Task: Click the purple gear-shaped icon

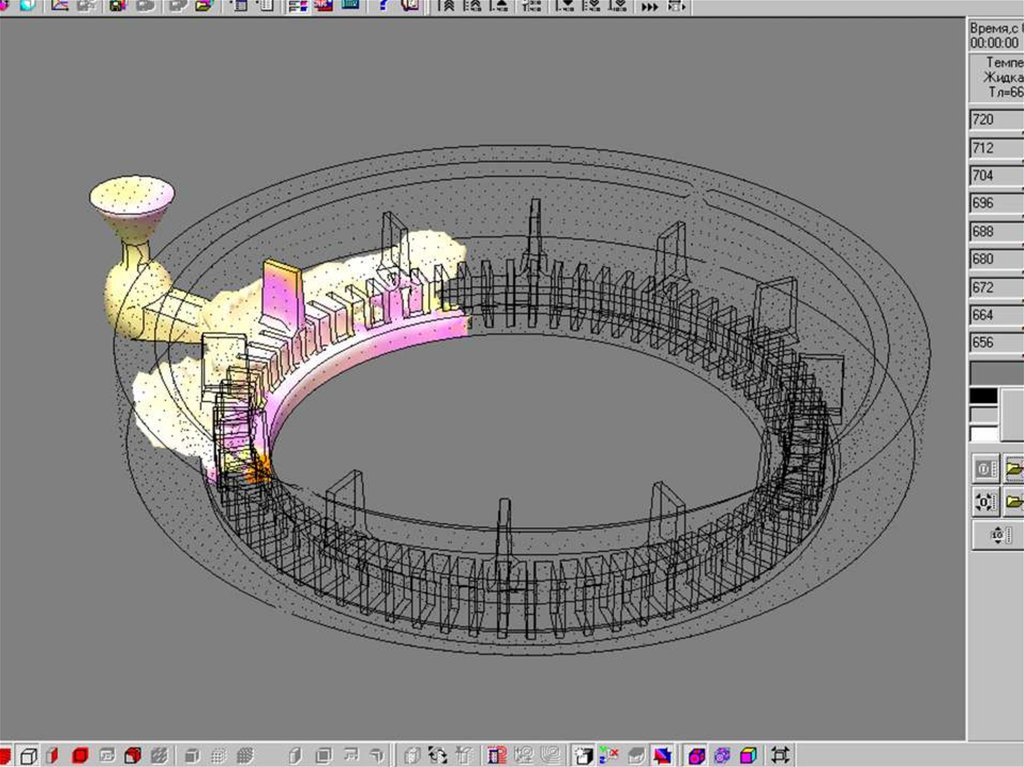Action: (x=722, y=755)
